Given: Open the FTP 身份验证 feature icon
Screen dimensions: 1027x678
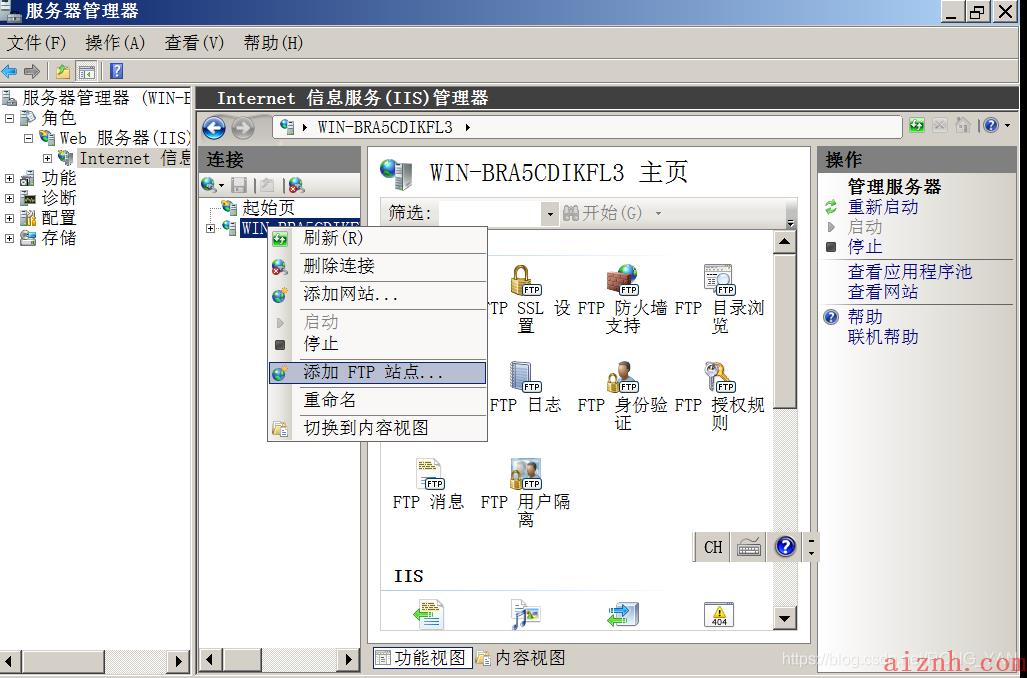Looking at the screenshot, I should pyautogui.click(x=623, y=377).
